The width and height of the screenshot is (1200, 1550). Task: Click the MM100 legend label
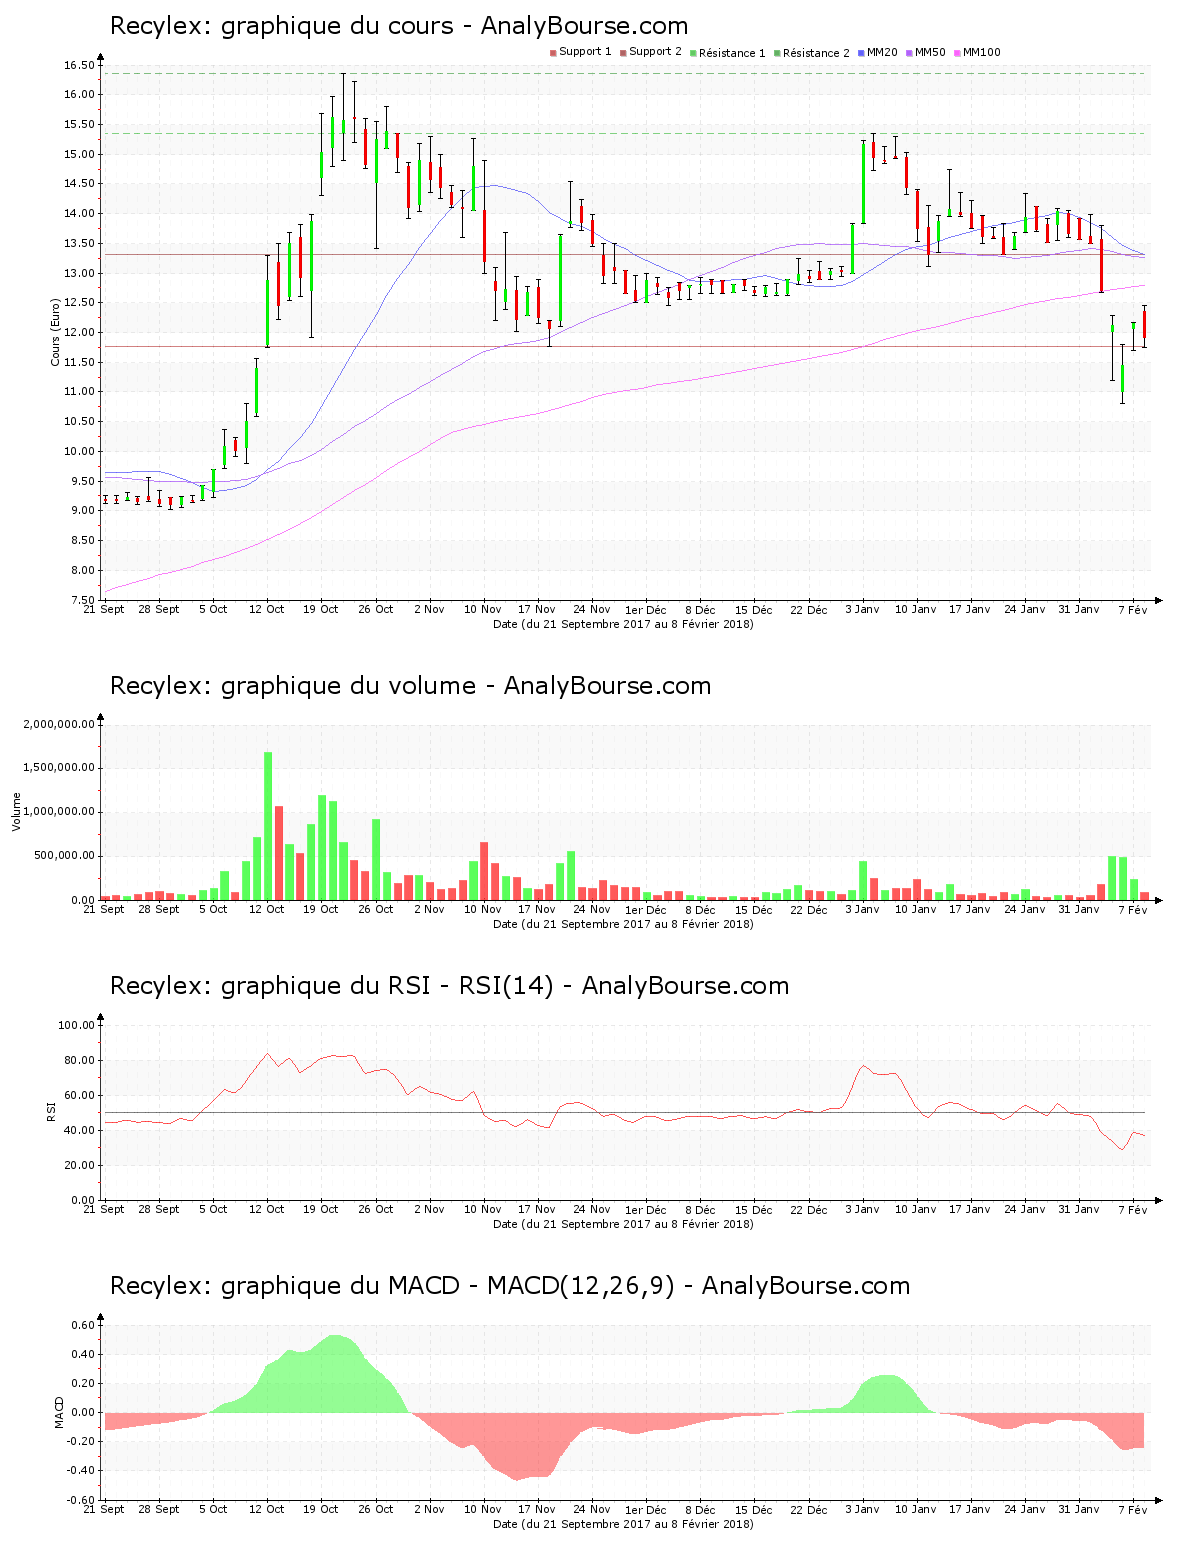point(981,52)
